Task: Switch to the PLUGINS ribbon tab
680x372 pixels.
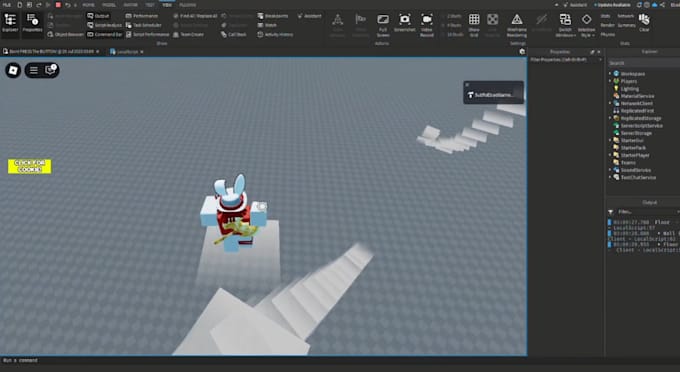Action: pos(188,5)
